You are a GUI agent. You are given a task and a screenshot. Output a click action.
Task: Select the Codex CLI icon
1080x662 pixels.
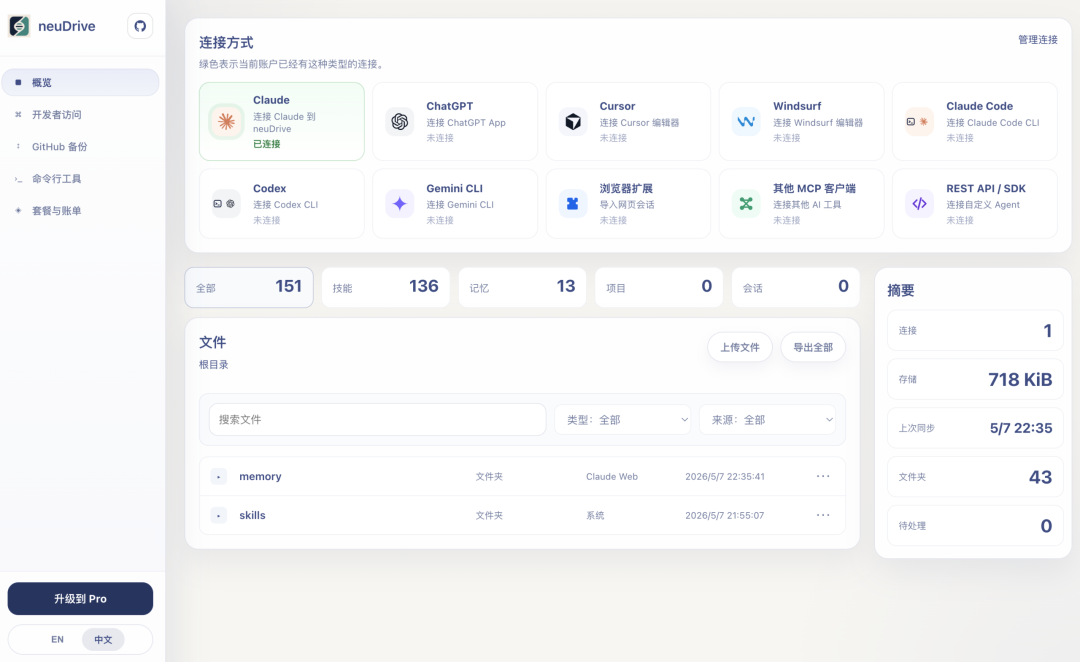pyautogui.click(x=227, y=204)
